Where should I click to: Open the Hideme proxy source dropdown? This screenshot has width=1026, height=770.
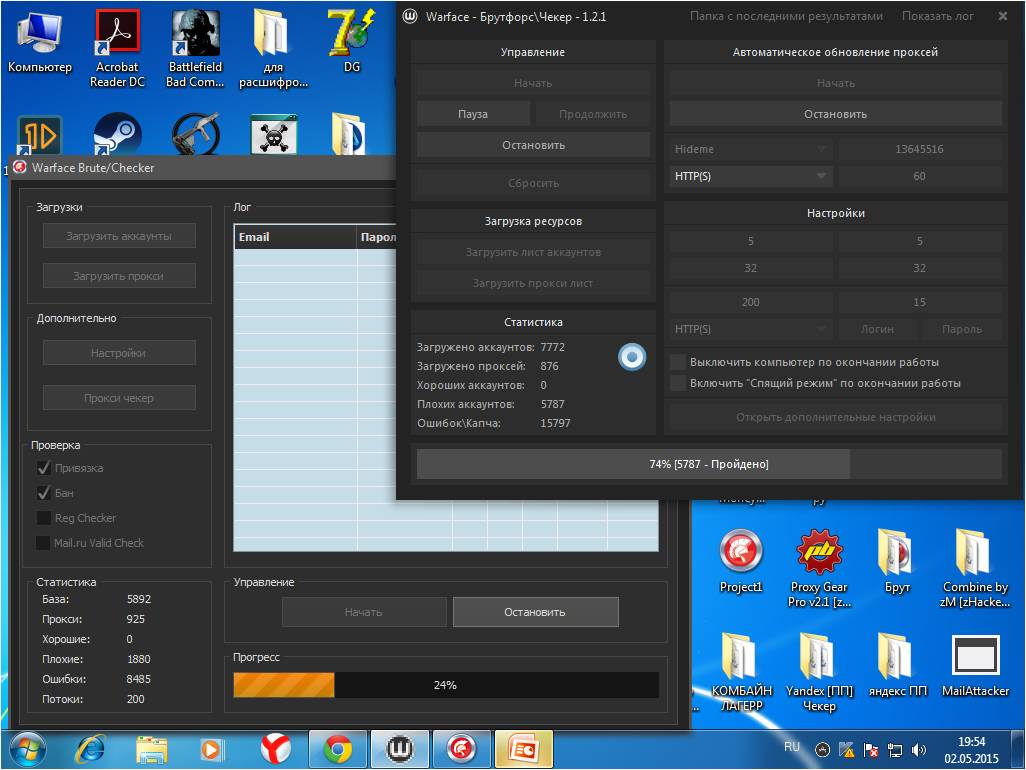[752, 149]
